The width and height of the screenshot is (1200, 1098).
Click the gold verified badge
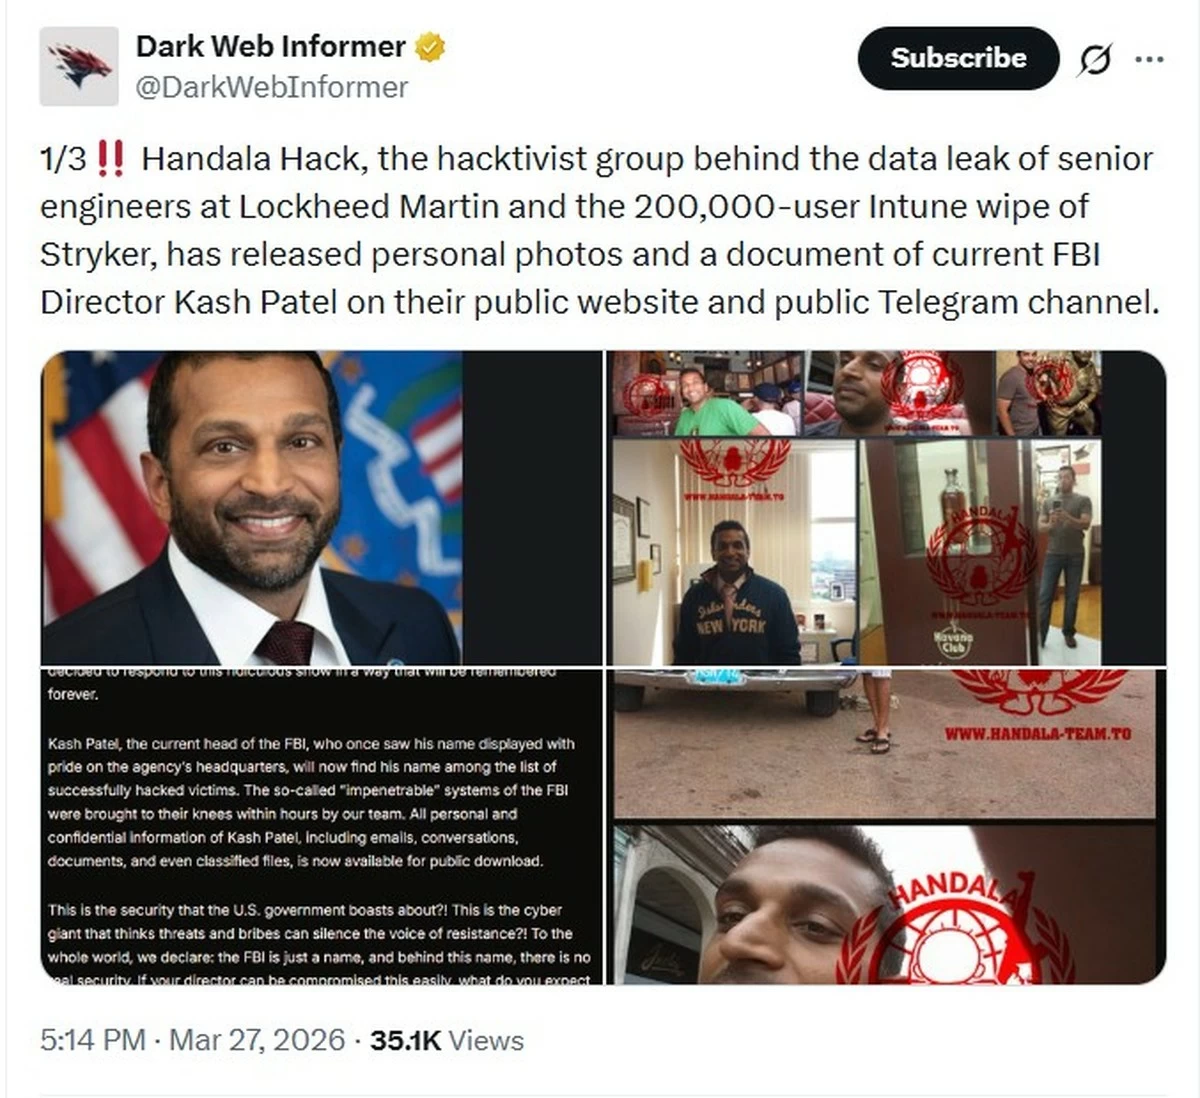click(x=430, y=47)
